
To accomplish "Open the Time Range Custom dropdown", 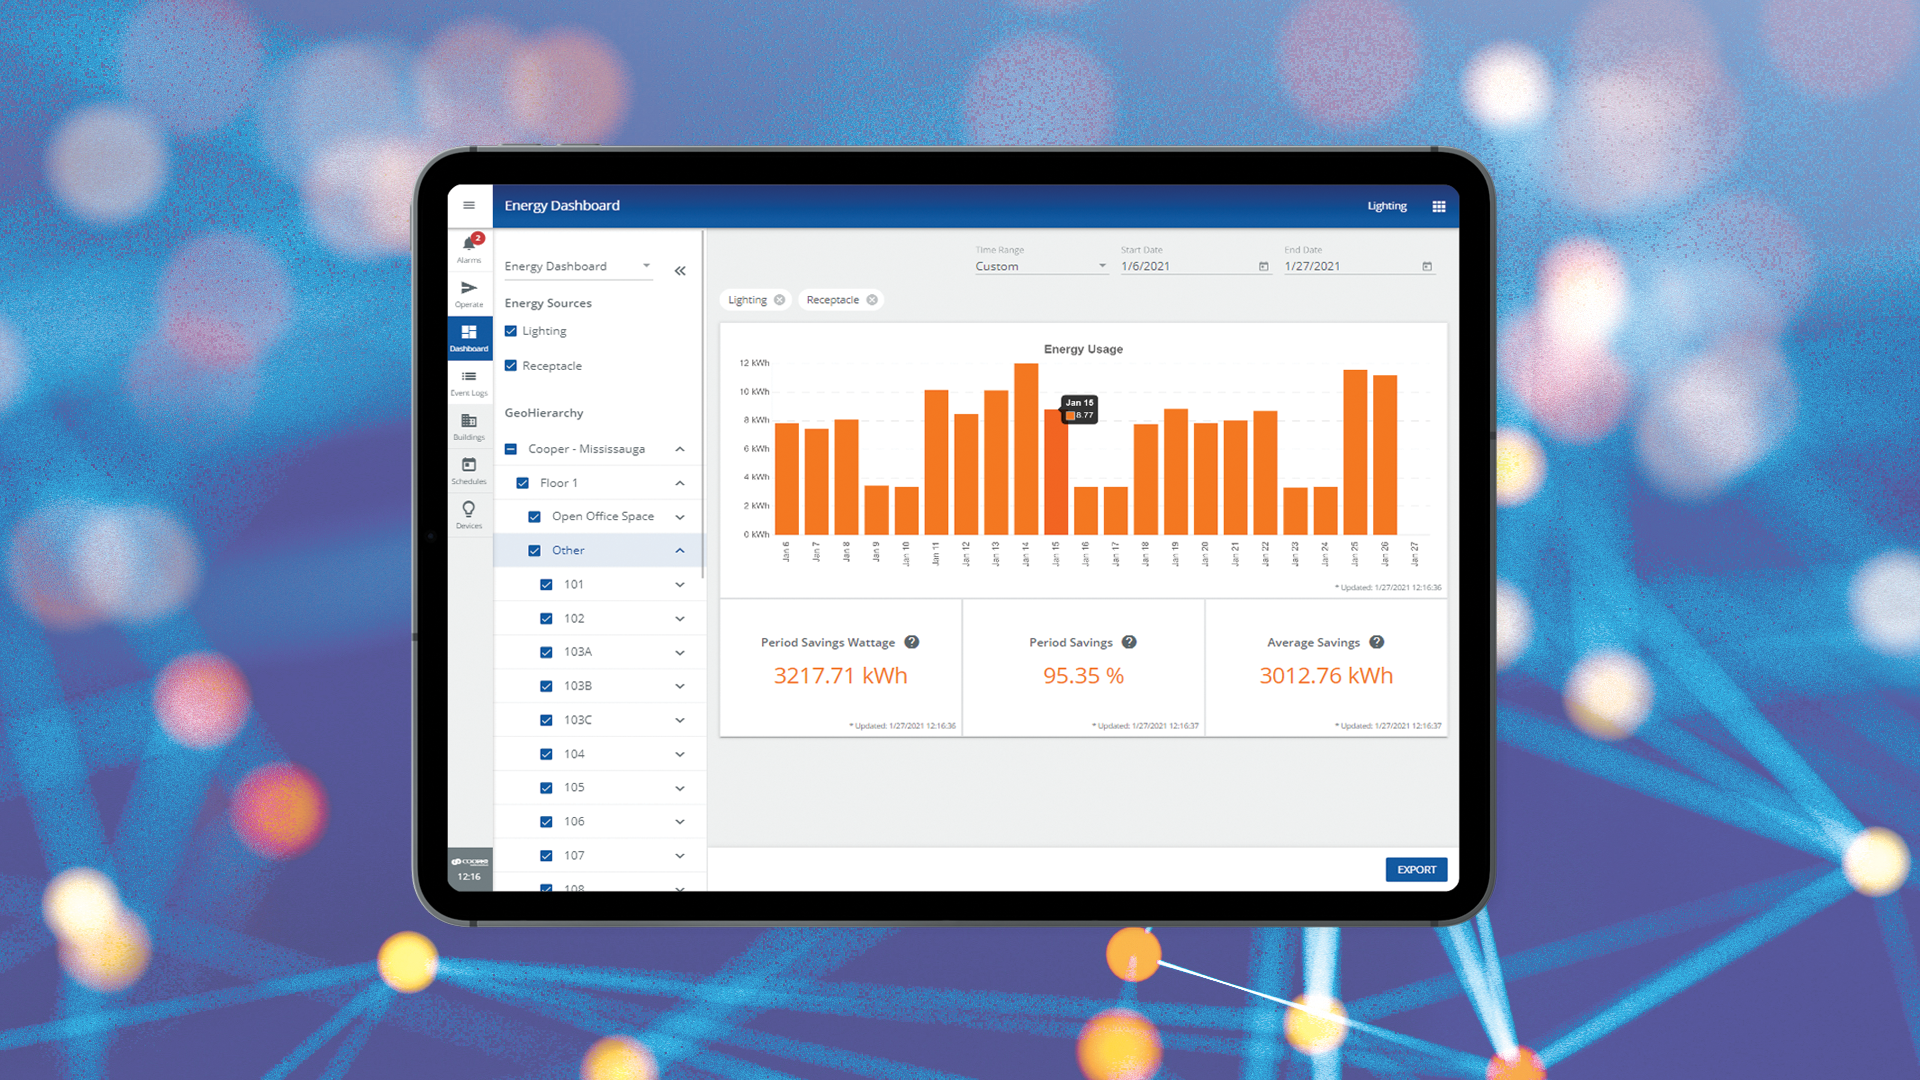I will tap(1040, 266).
